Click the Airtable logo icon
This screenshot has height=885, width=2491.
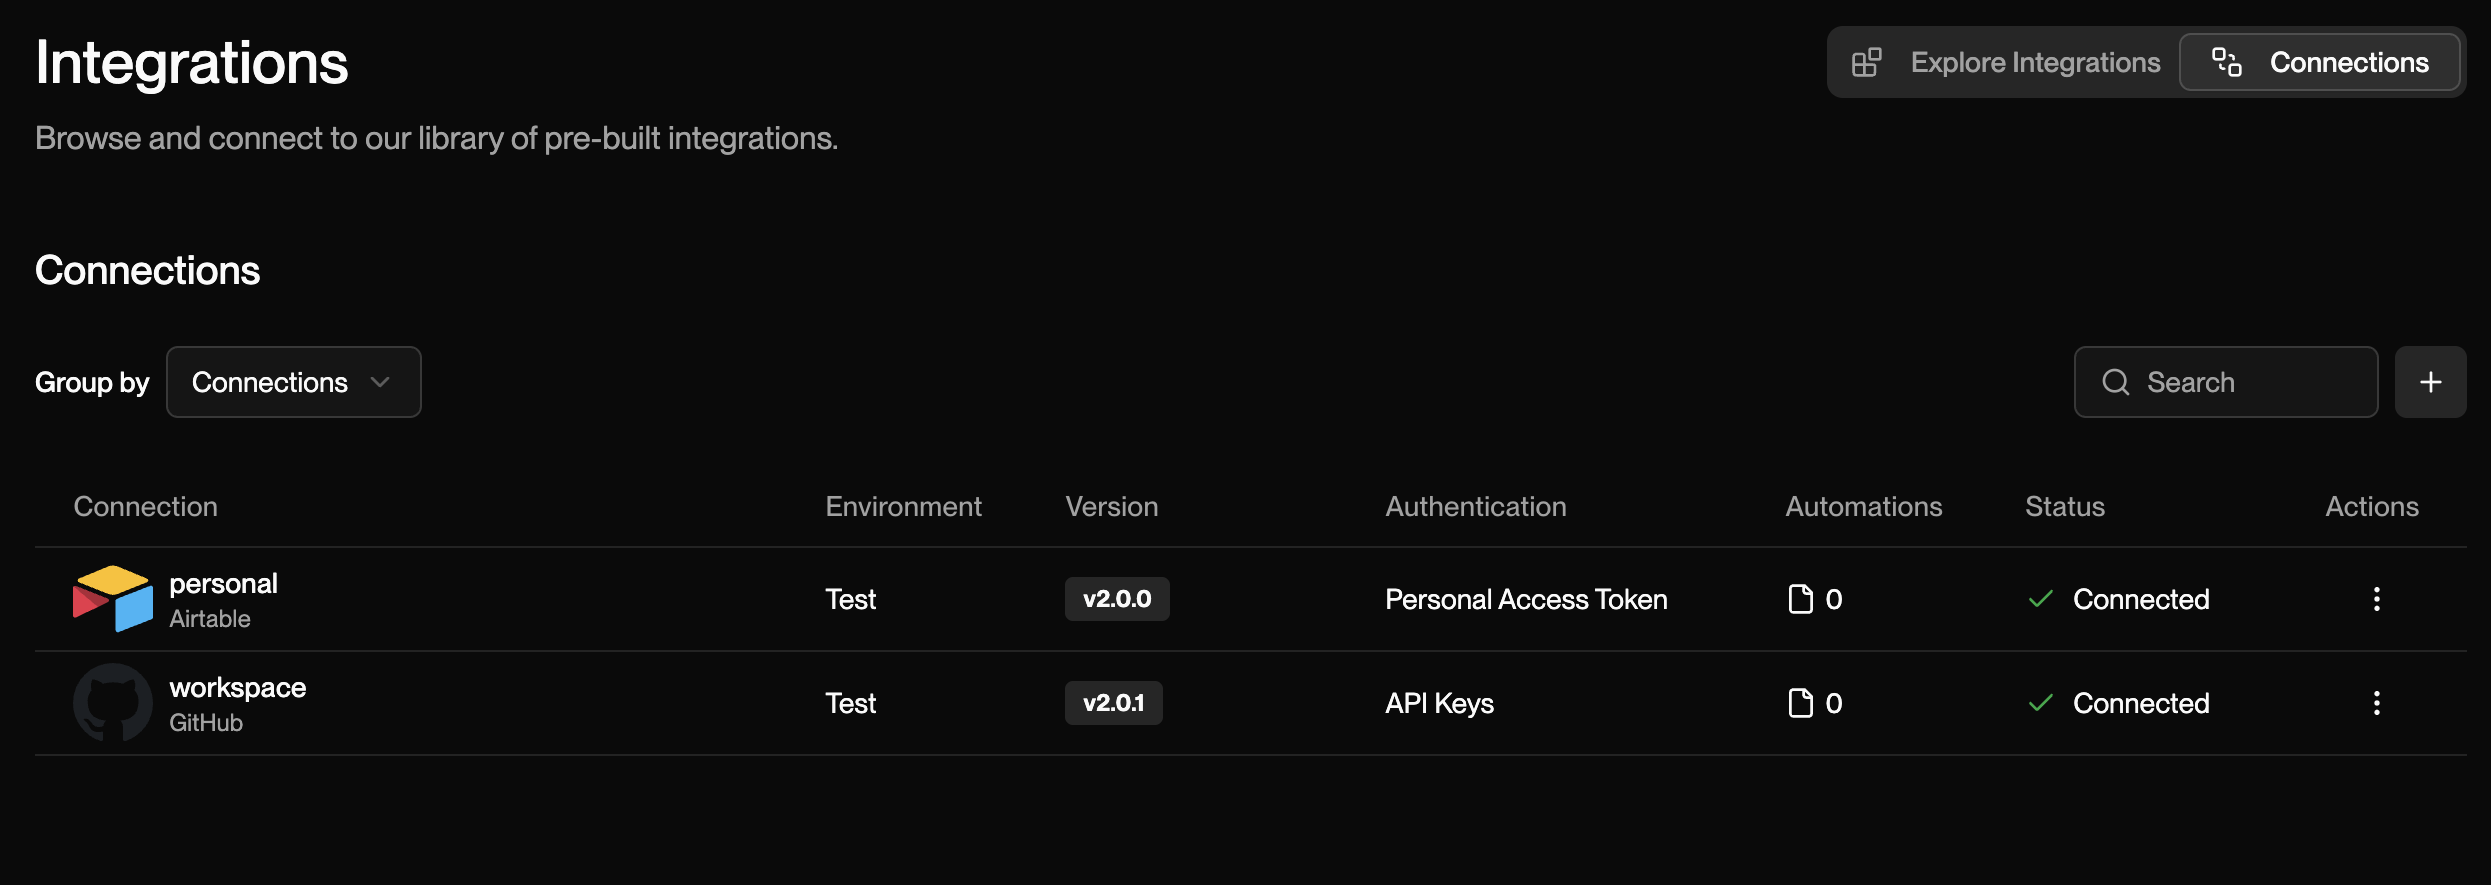point(113,598)
